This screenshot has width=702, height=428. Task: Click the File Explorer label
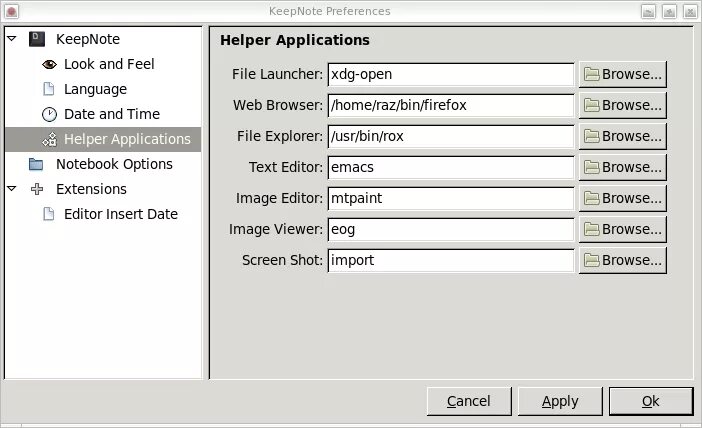pos(280,136)
